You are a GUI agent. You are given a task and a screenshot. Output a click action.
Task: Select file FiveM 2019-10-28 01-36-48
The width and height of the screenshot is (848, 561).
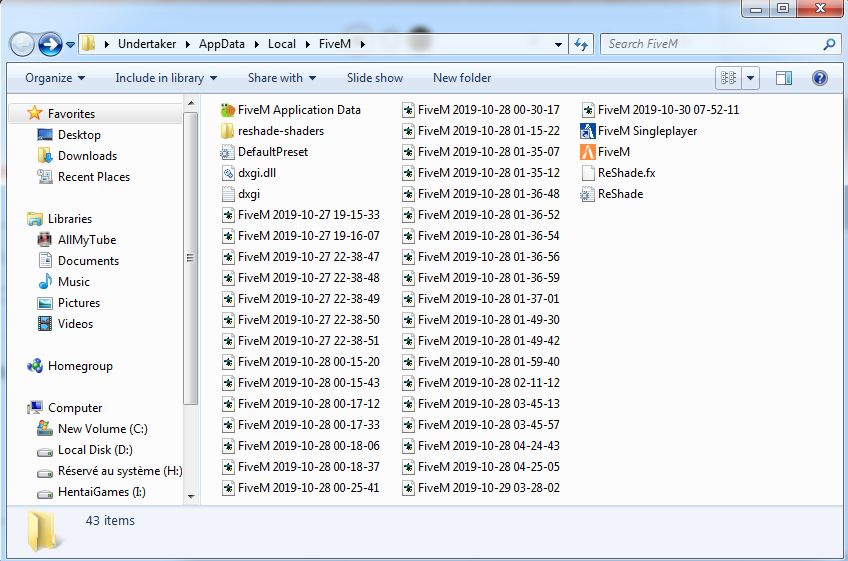coord(481,194)
